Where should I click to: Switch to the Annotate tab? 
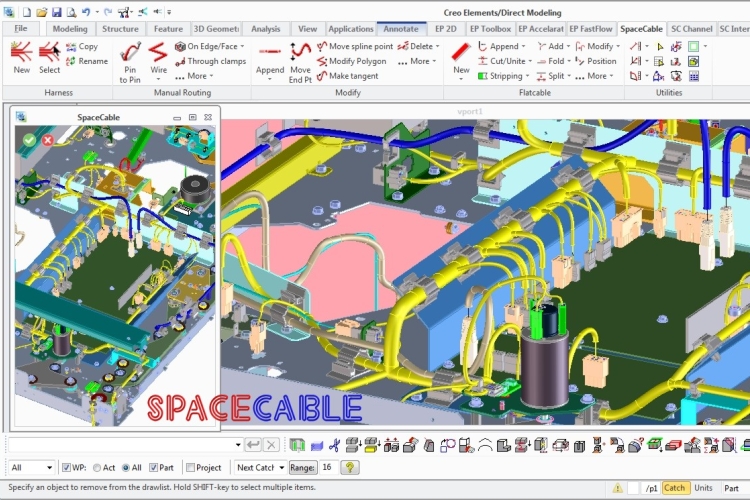[401, 29]
